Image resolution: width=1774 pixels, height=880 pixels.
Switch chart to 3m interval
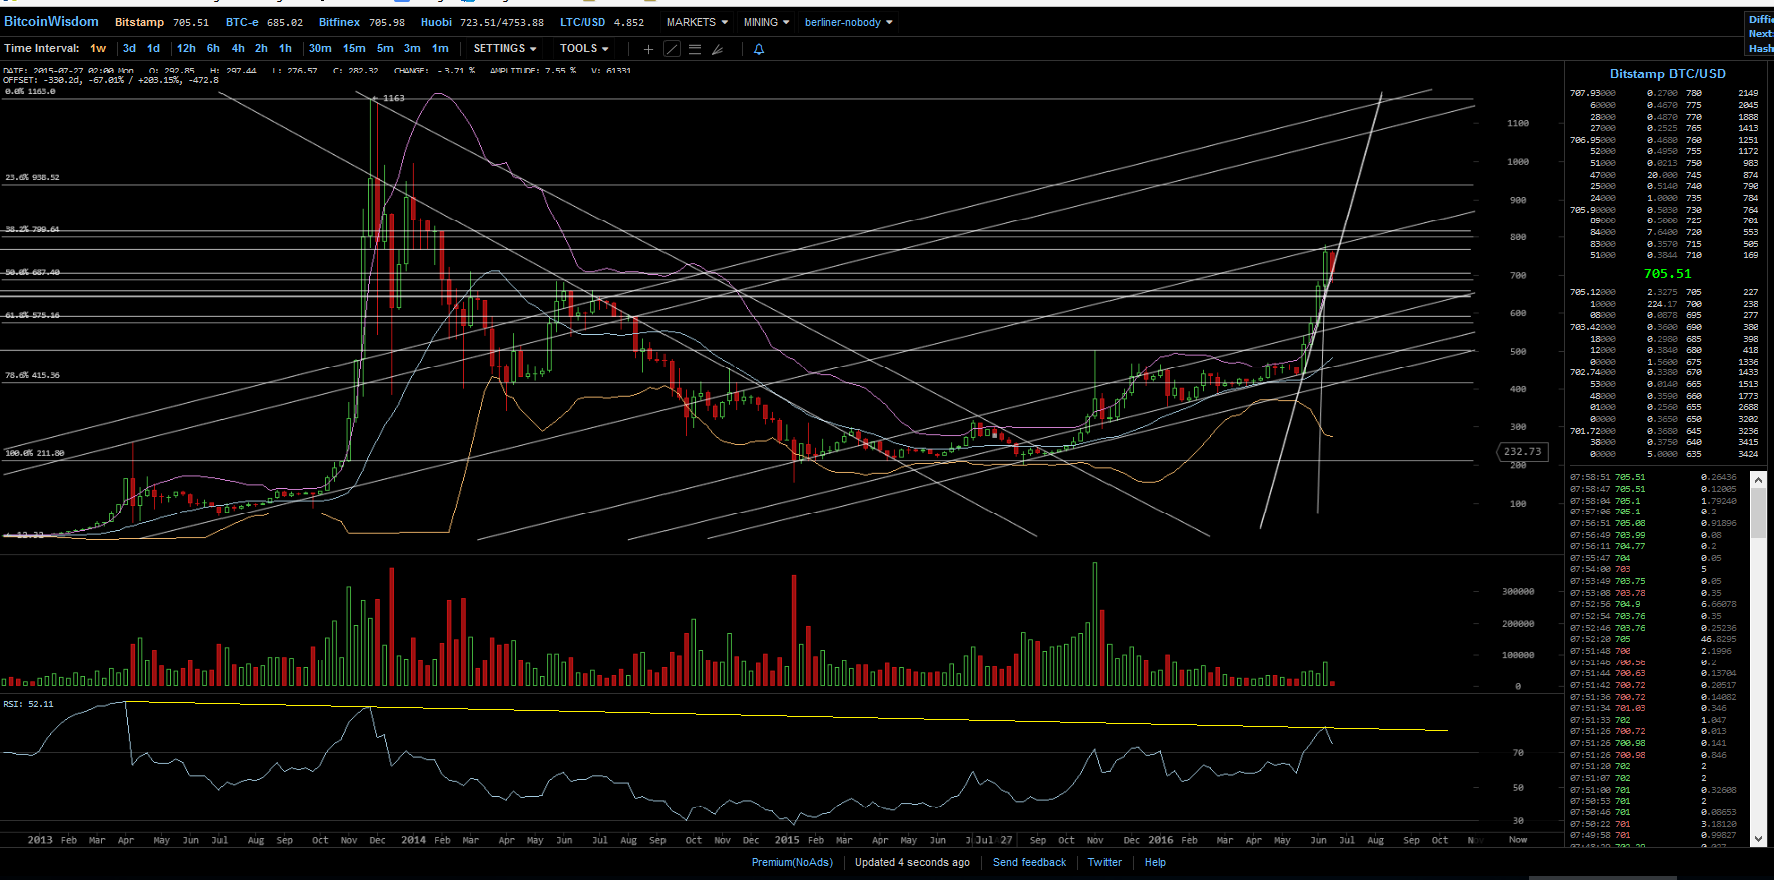point(412,48)
